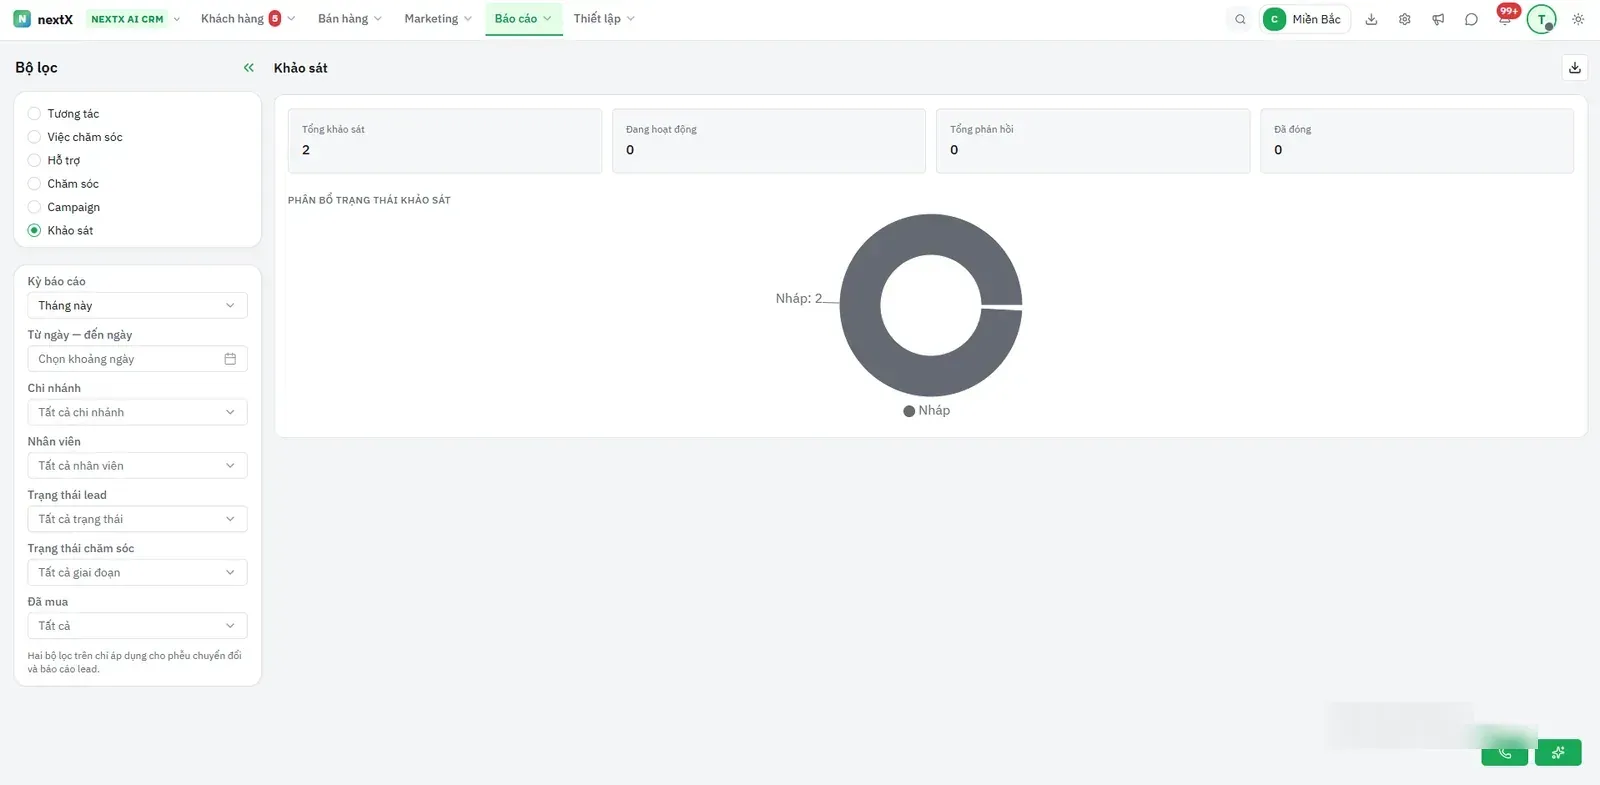Open the Đã mua Tất cả dropdown
This screenshot has width=1600, height=785.
pos(137,626)
